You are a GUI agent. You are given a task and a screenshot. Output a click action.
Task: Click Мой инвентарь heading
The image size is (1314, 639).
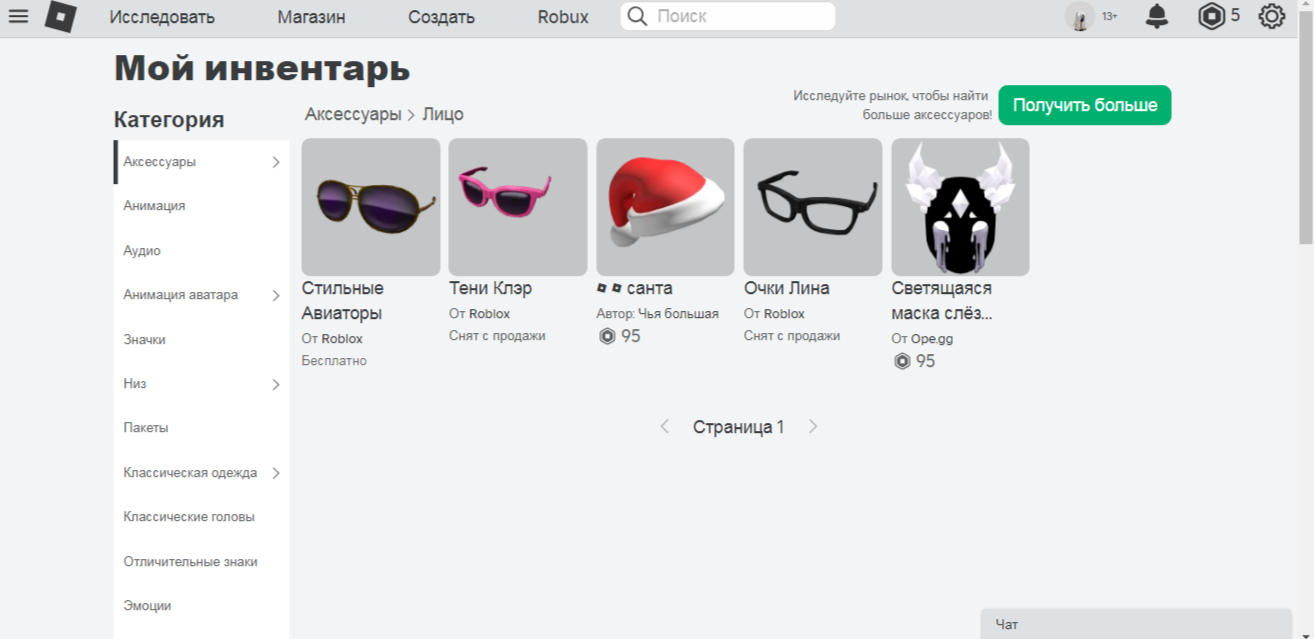pyautogui.click(x=262, y=68)
